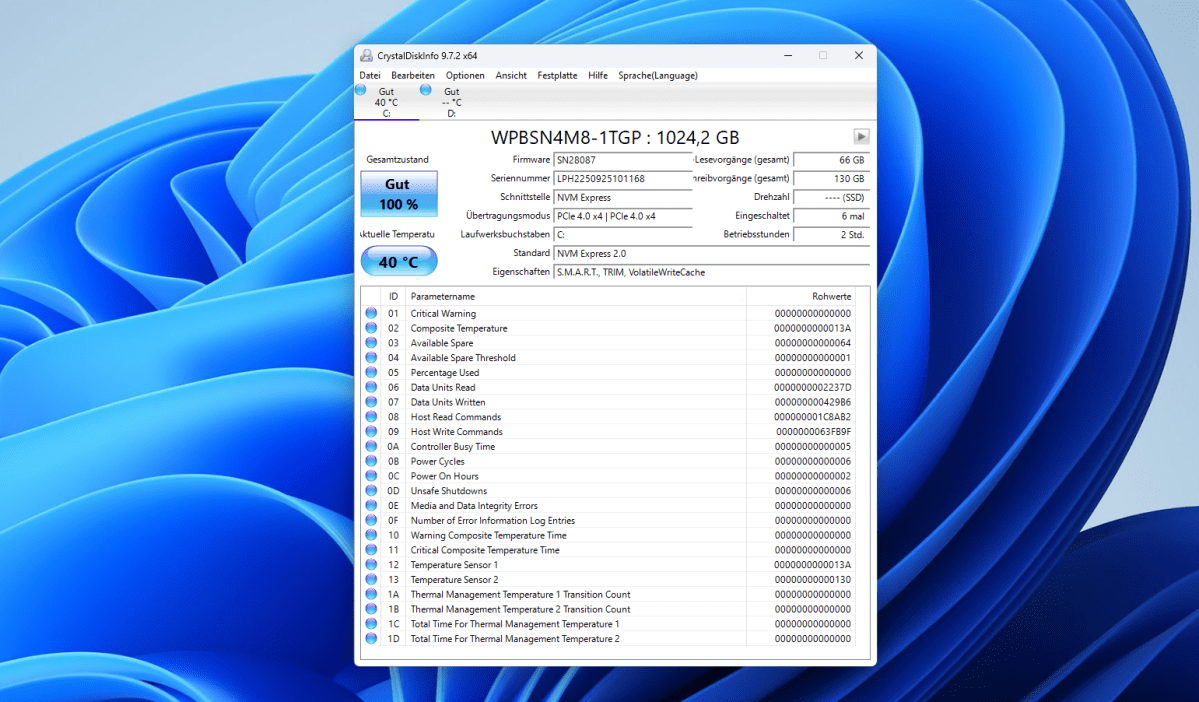1199x702 pixels.
Task: Open the Sprache(Language) menu
Action: click(657, 75)
